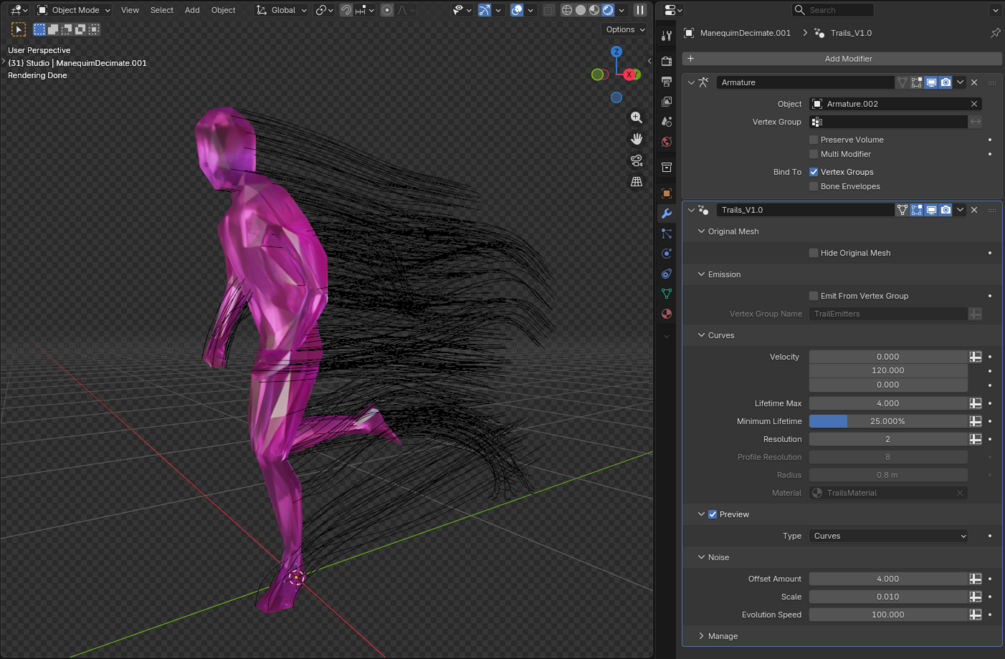
Task: Toggle Trails_V1.0 edit mode display
Action: (x=917, y=210)
